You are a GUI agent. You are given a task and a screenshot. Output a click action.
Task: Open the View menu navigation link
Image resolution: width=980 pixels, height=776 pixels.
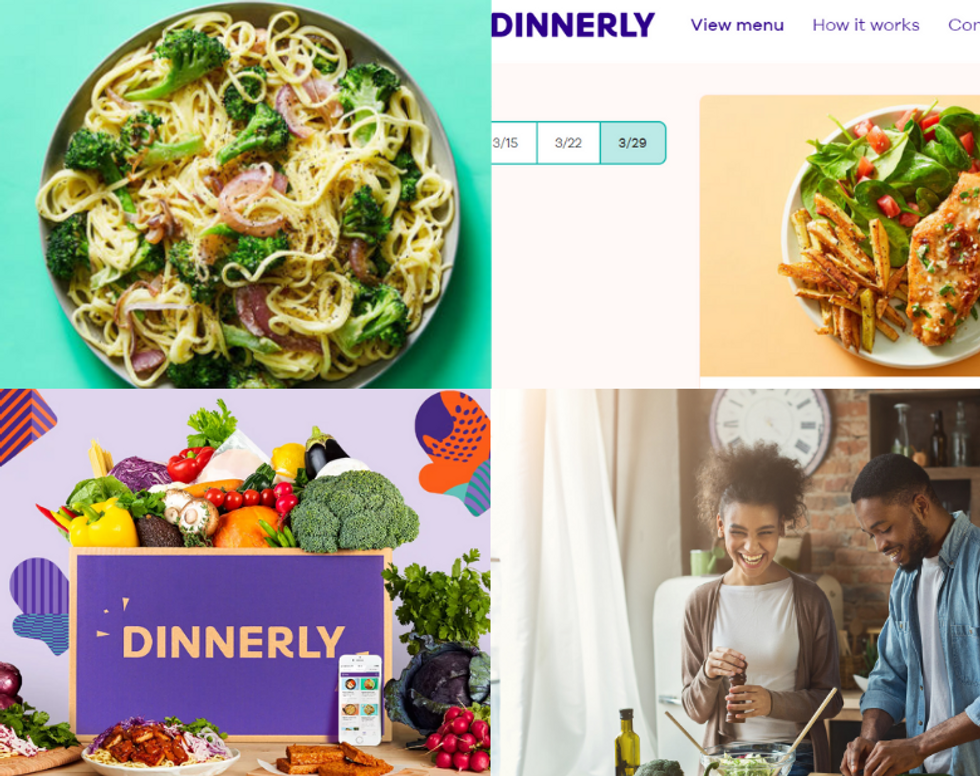point(737,25)
